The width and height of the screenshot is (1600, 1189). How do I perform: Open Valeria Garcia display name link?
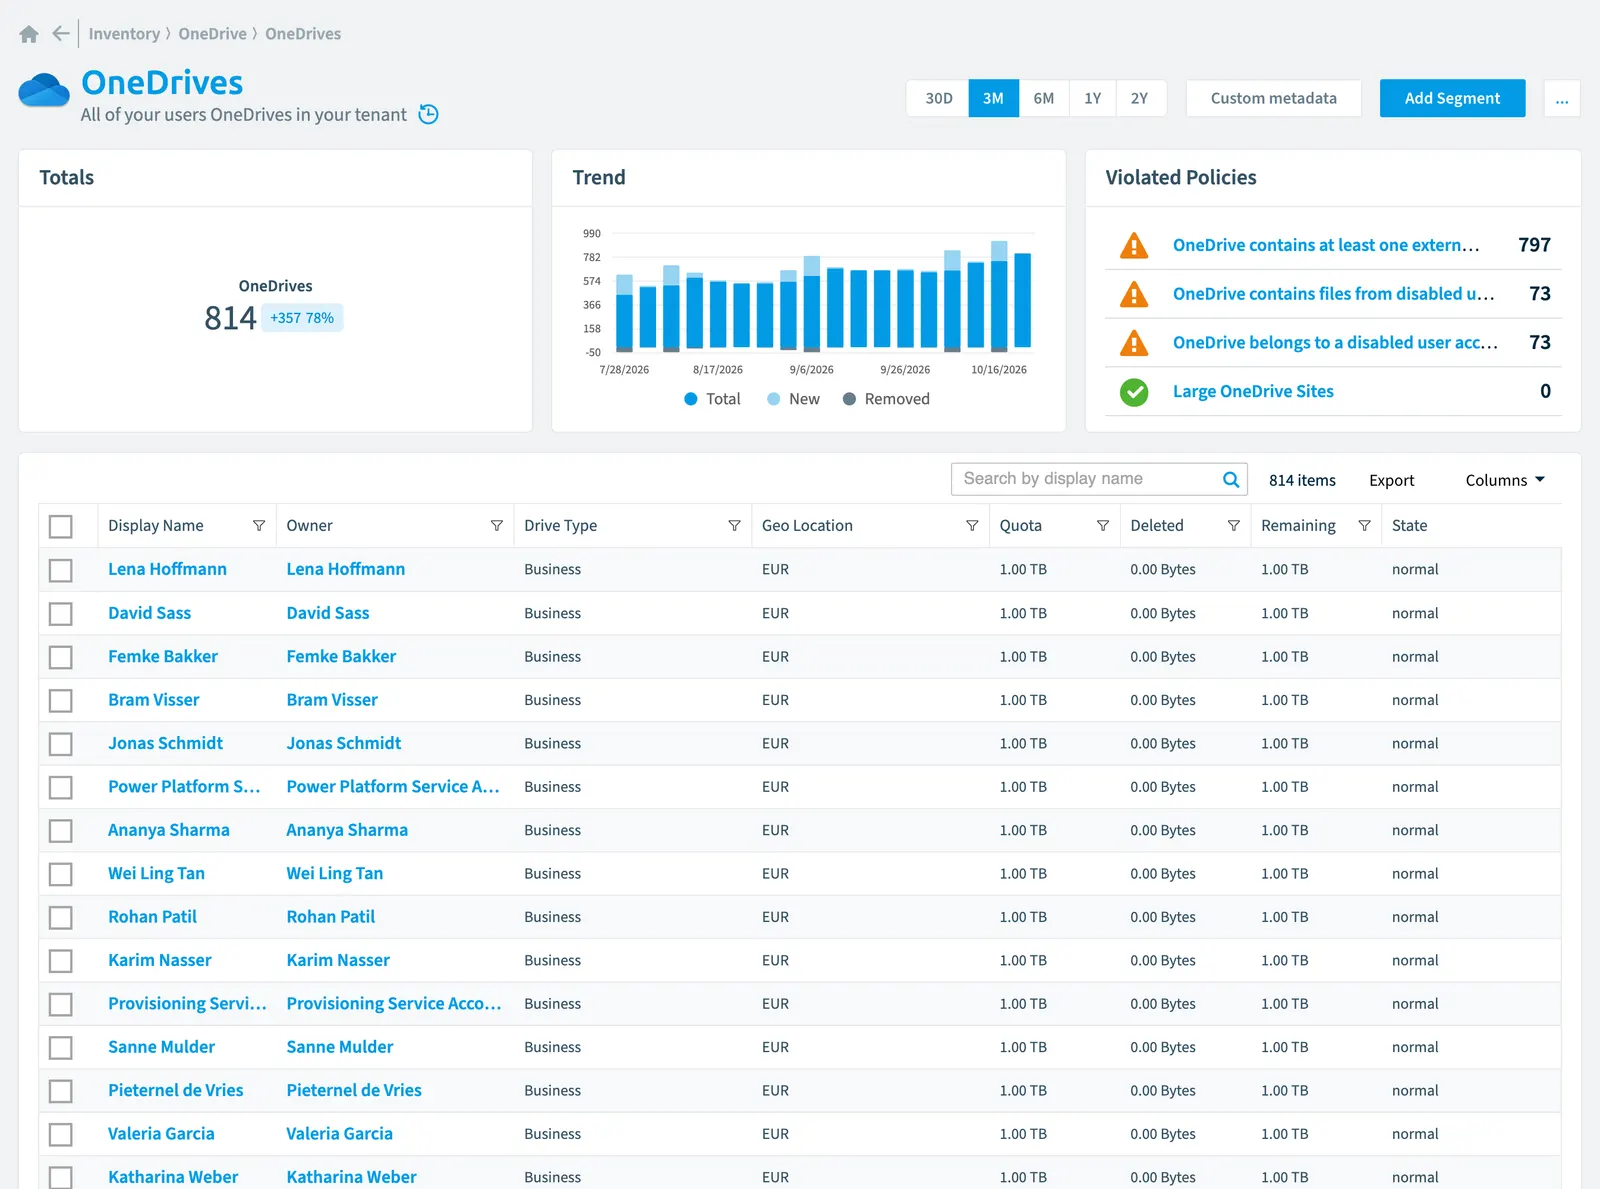click(x=161, y=1134)
